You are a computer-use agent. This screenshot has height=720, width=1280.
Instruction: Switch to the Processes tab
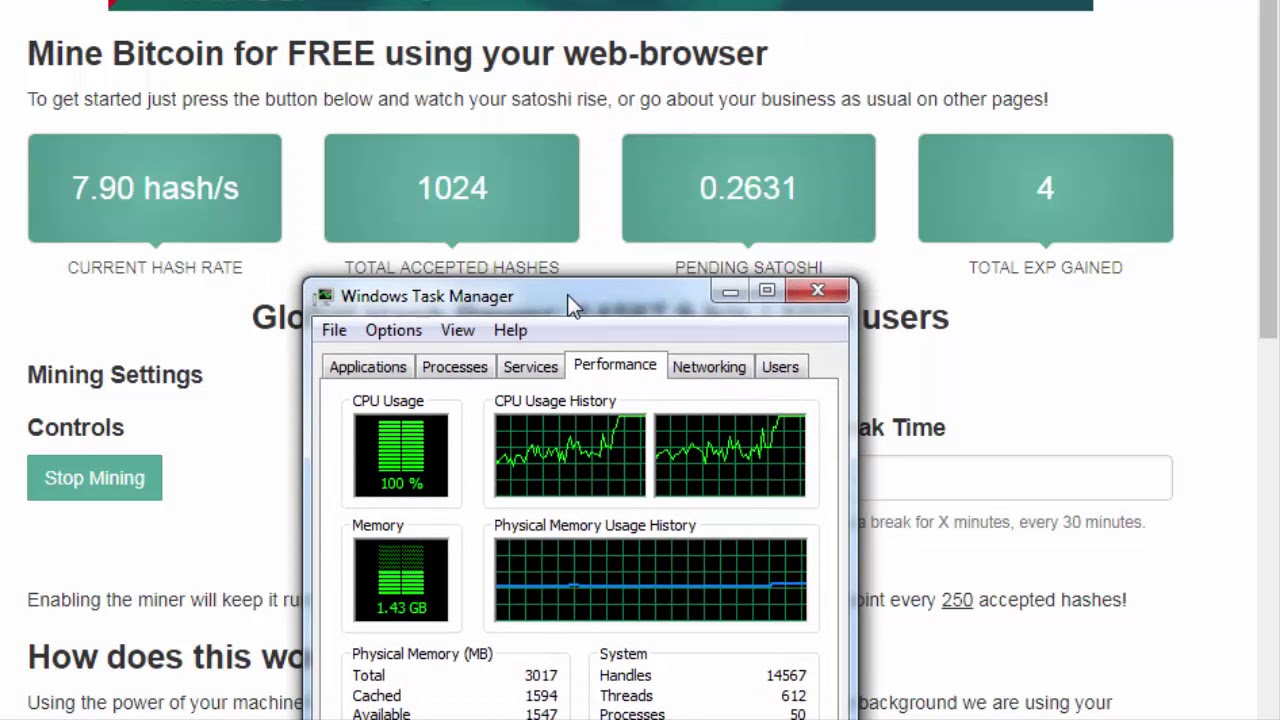click(x=455, y=367)
